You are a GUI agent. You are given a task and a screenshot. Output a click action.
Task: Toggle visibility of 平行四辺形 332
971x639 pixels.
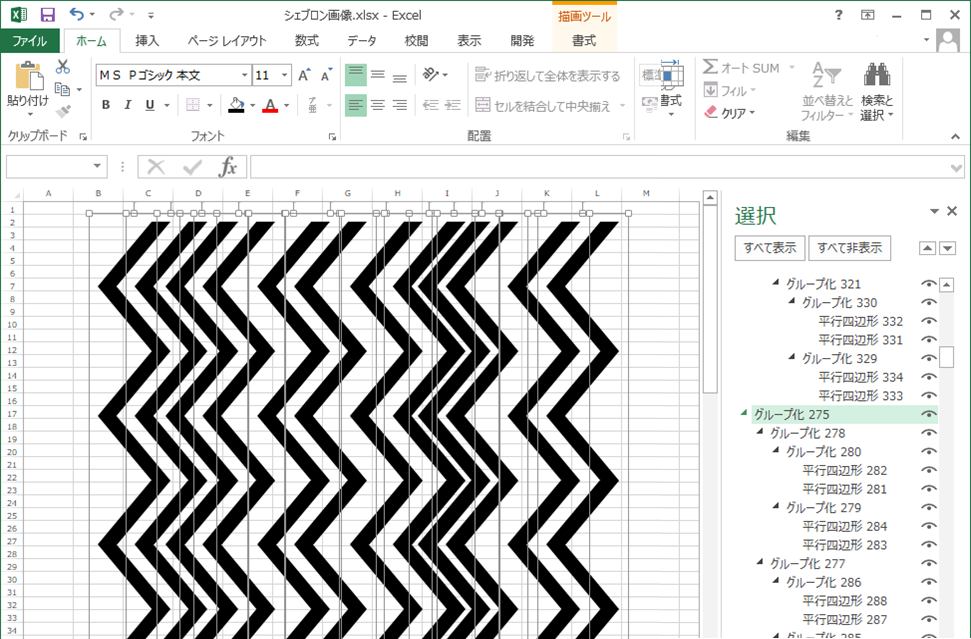(928, 321)
